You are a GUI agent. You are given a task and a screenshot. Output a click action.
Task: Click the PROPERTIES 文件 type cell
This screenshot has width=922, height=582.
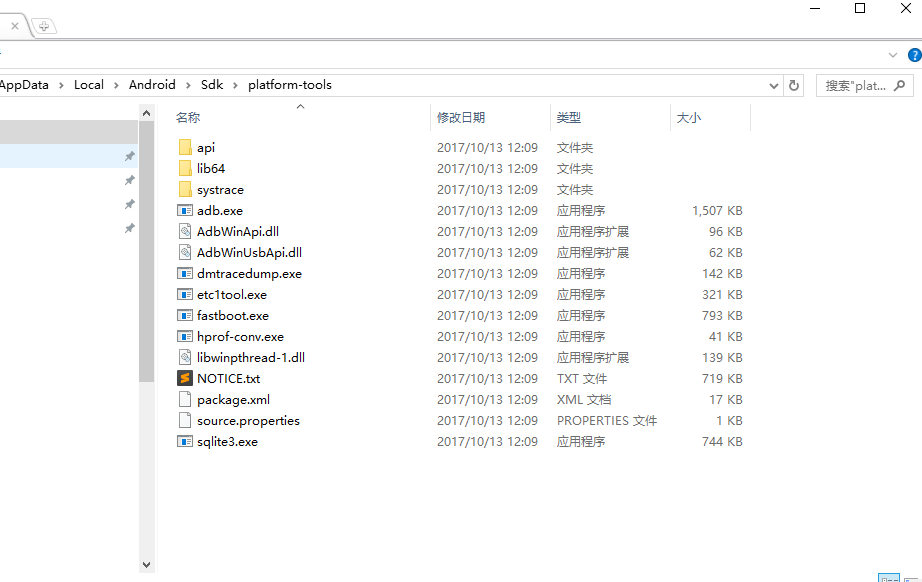[x=607, y=421]
